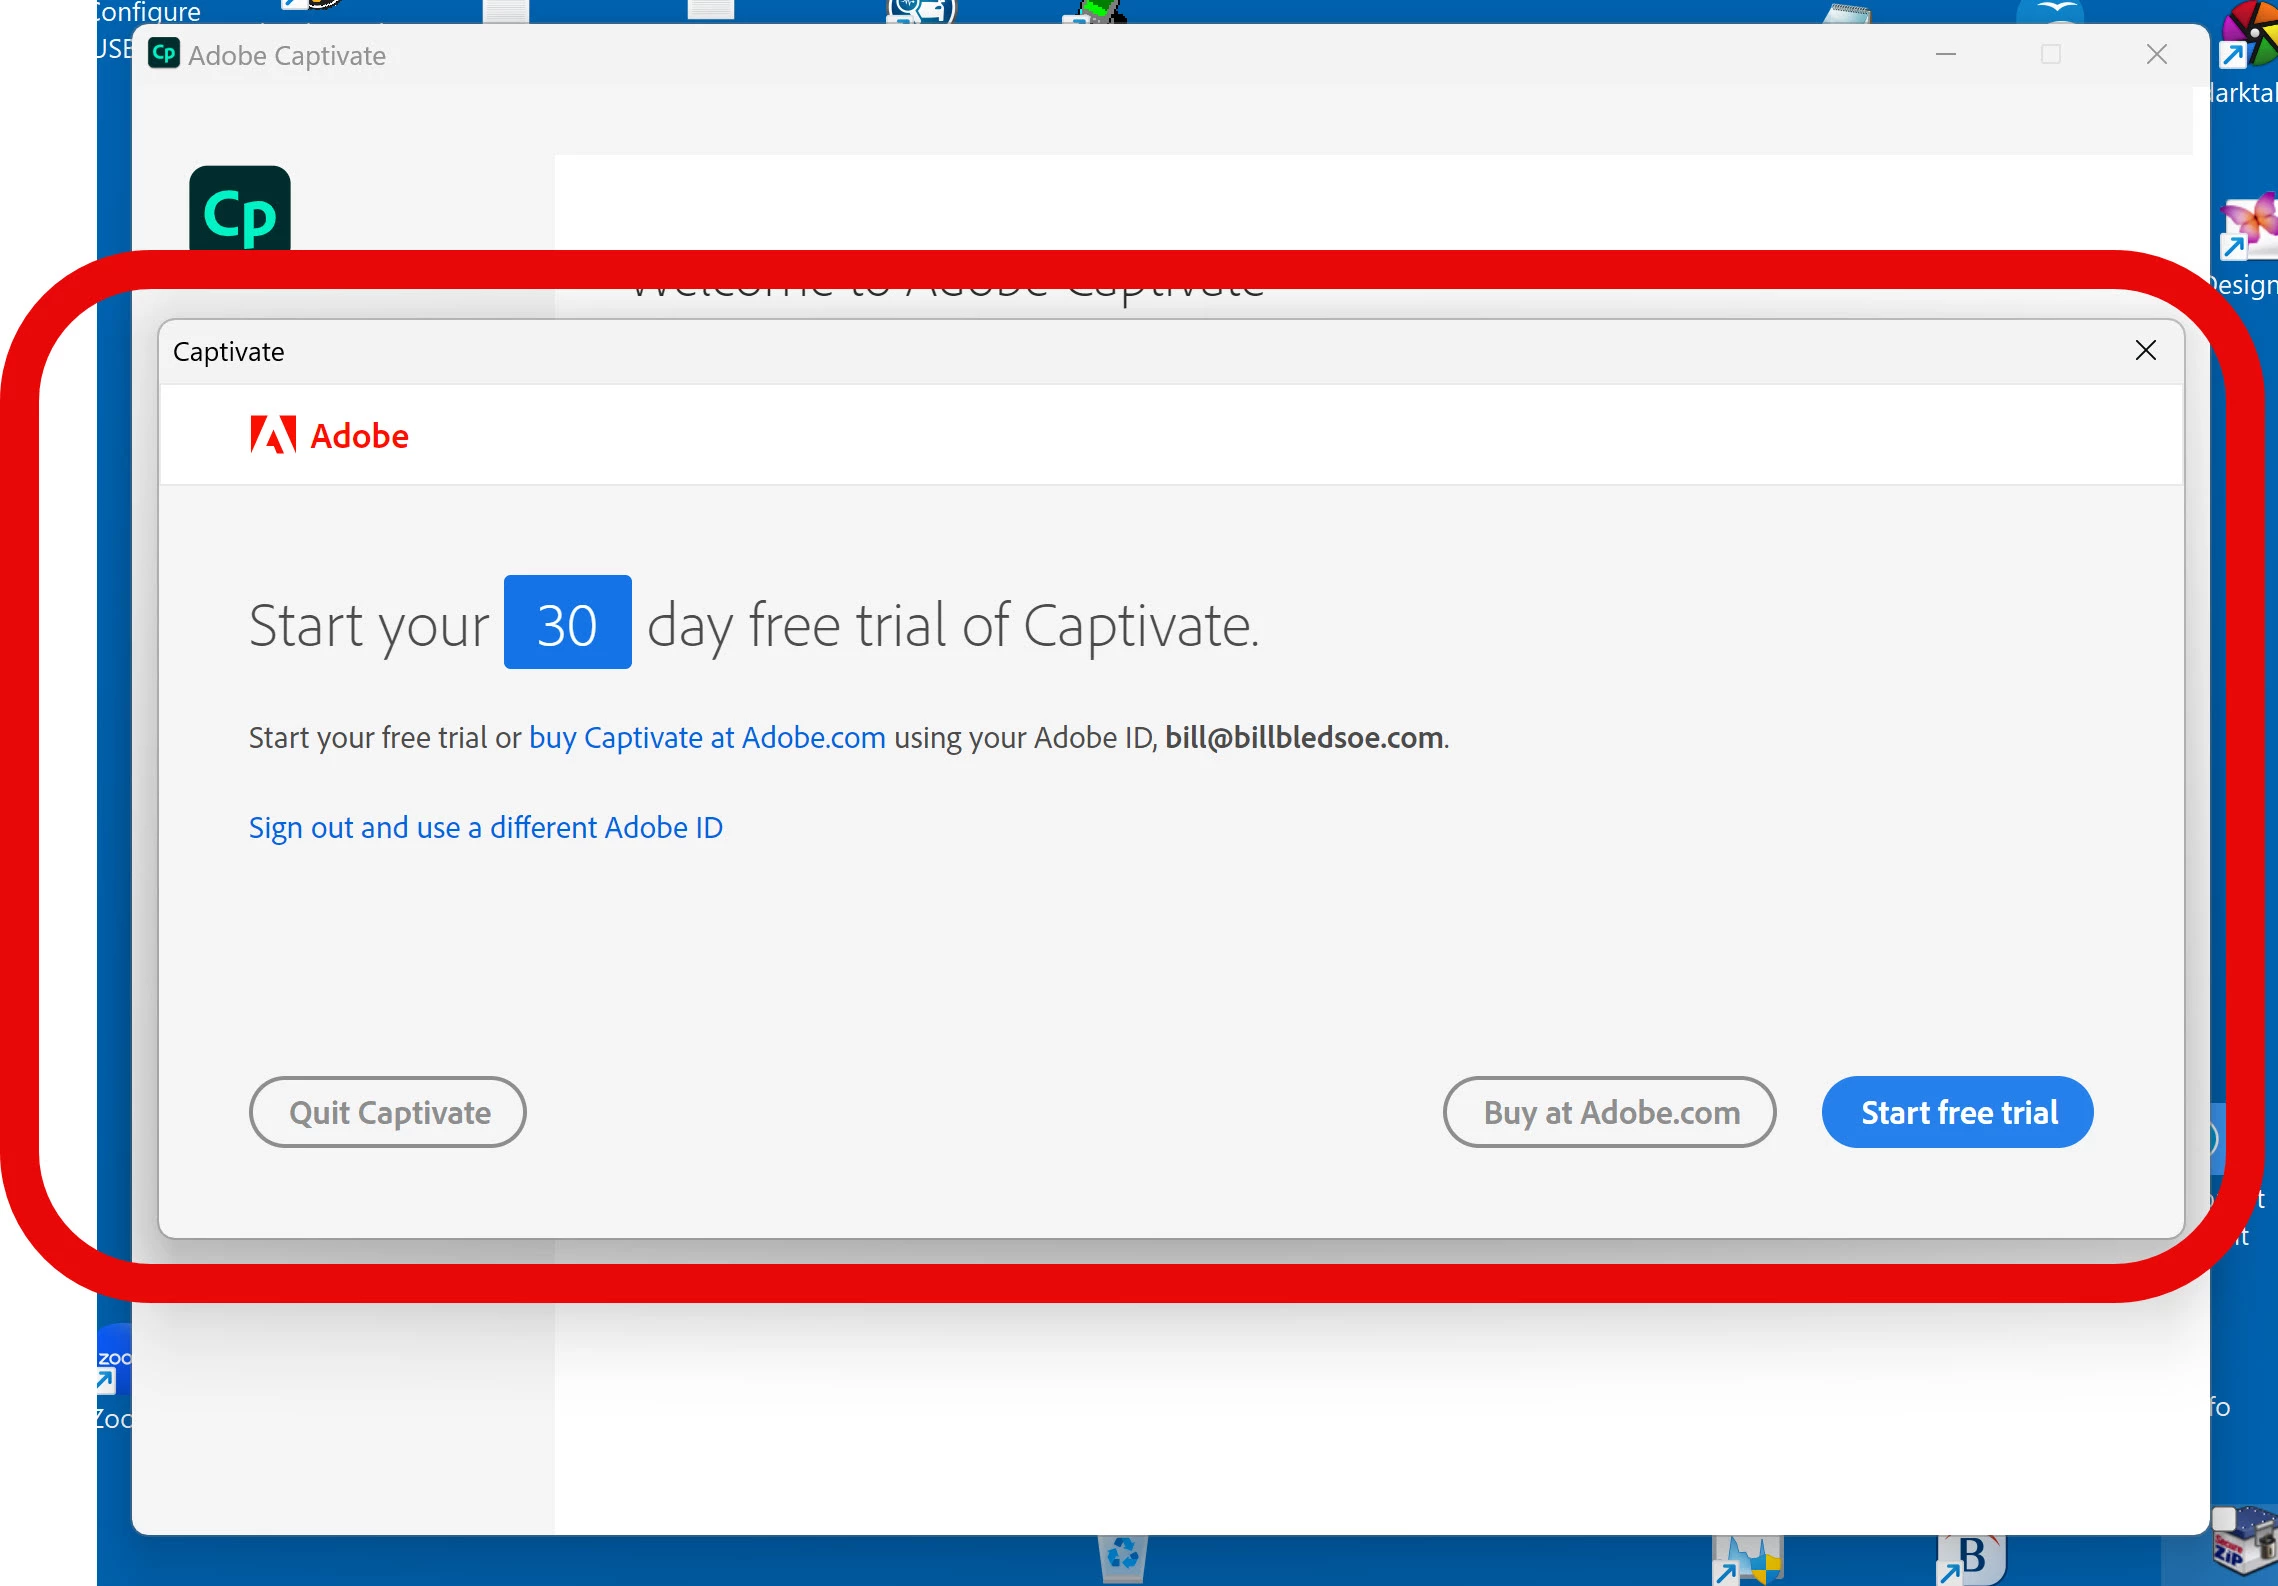Minimize the Adobe Captivate window
The width and height of the screenshot is (2278, 1586).
[x=1945, y=55]
